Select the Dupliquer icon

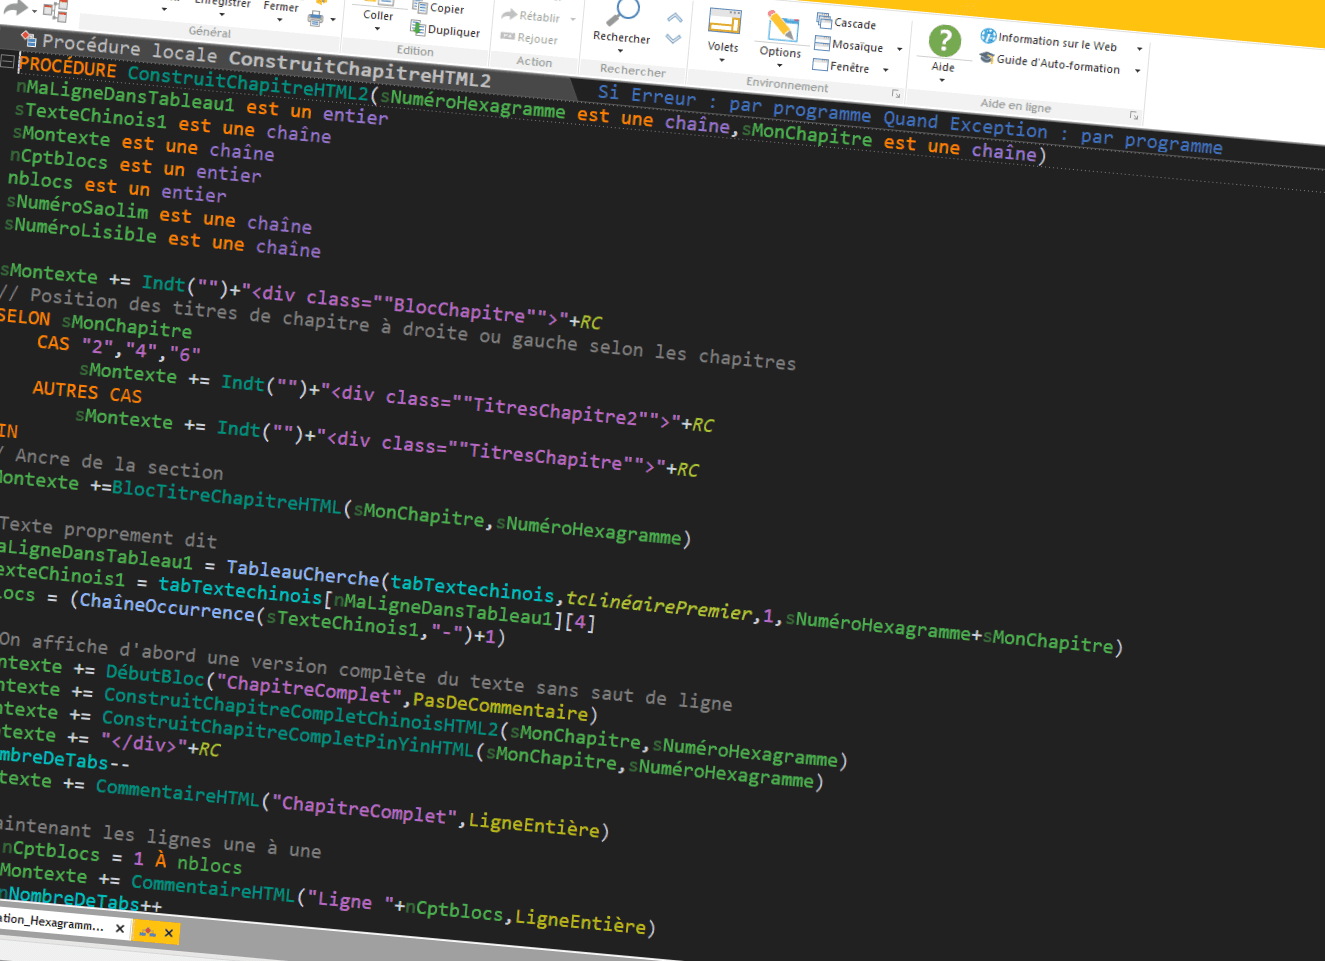418,28
